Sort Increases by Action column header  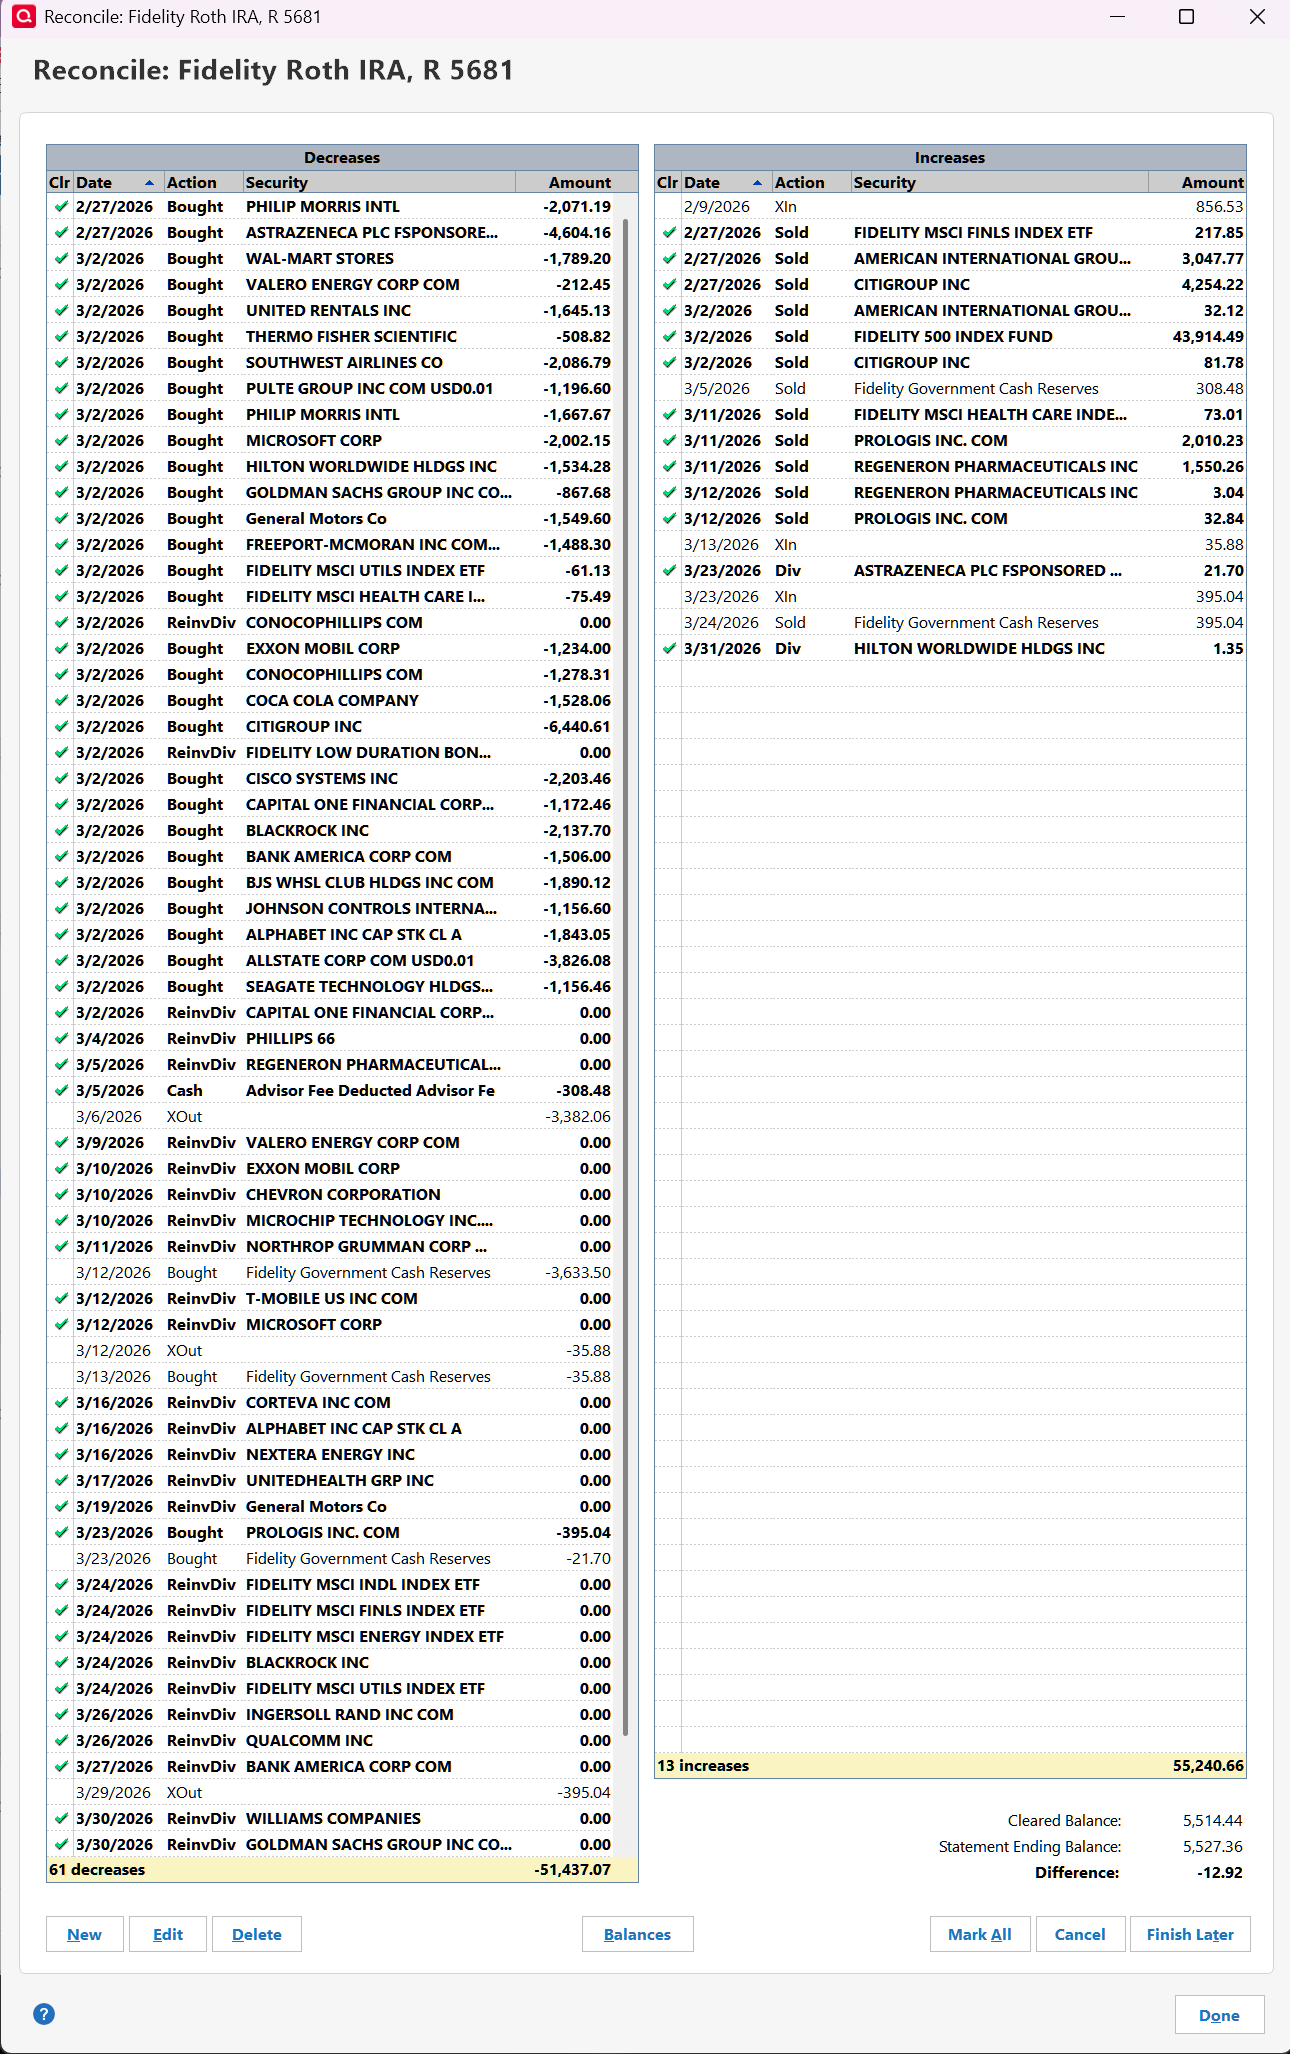pos(812,182)
